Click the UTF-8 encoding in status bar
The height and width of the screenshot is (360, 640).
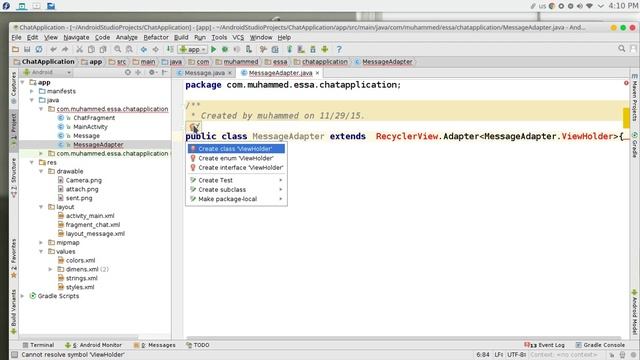[516, 355]
